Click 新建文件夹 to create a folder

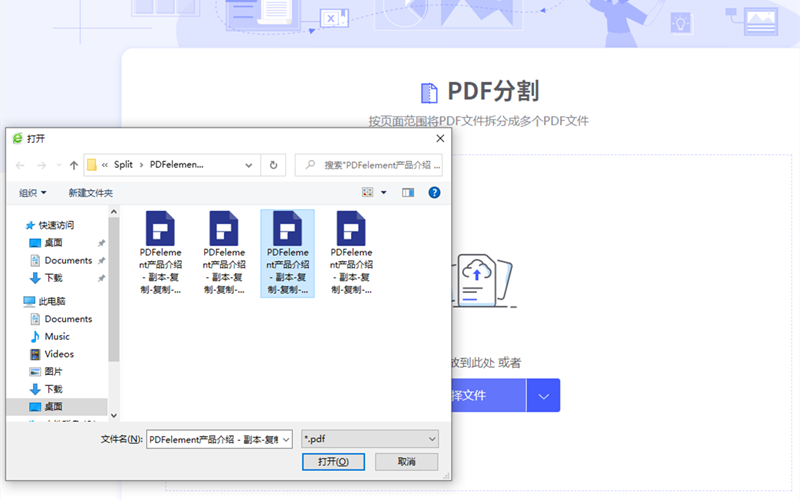(90, 192)
